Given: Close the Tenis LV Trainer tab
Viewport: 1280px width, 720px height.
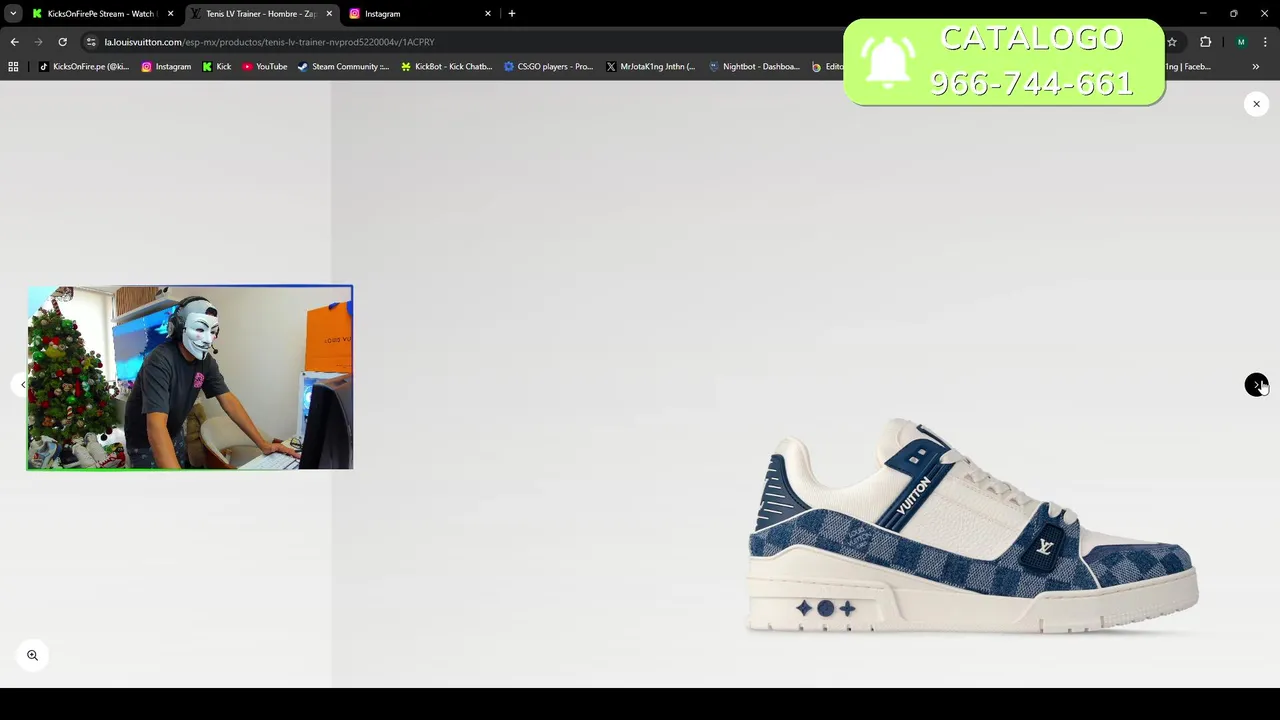Looking at the screenshot, I should tap(329, 14).
